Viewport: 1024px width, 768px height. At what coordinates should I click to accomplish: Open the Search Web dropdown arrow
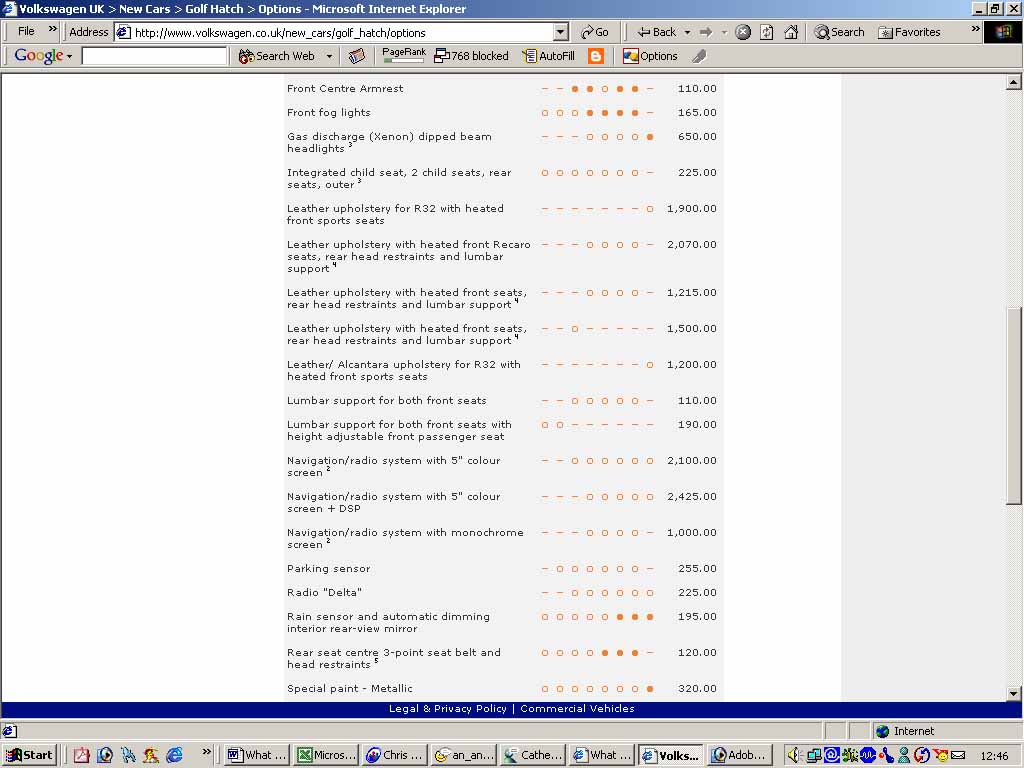[x=329, y=56]
